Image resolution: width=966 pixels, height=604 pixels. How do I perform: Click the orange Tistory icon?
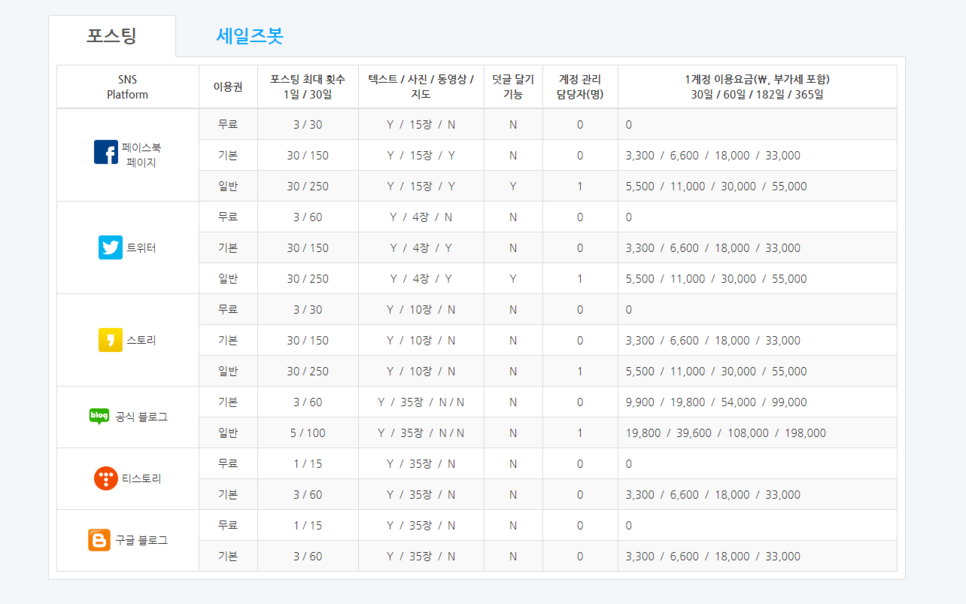106,478
